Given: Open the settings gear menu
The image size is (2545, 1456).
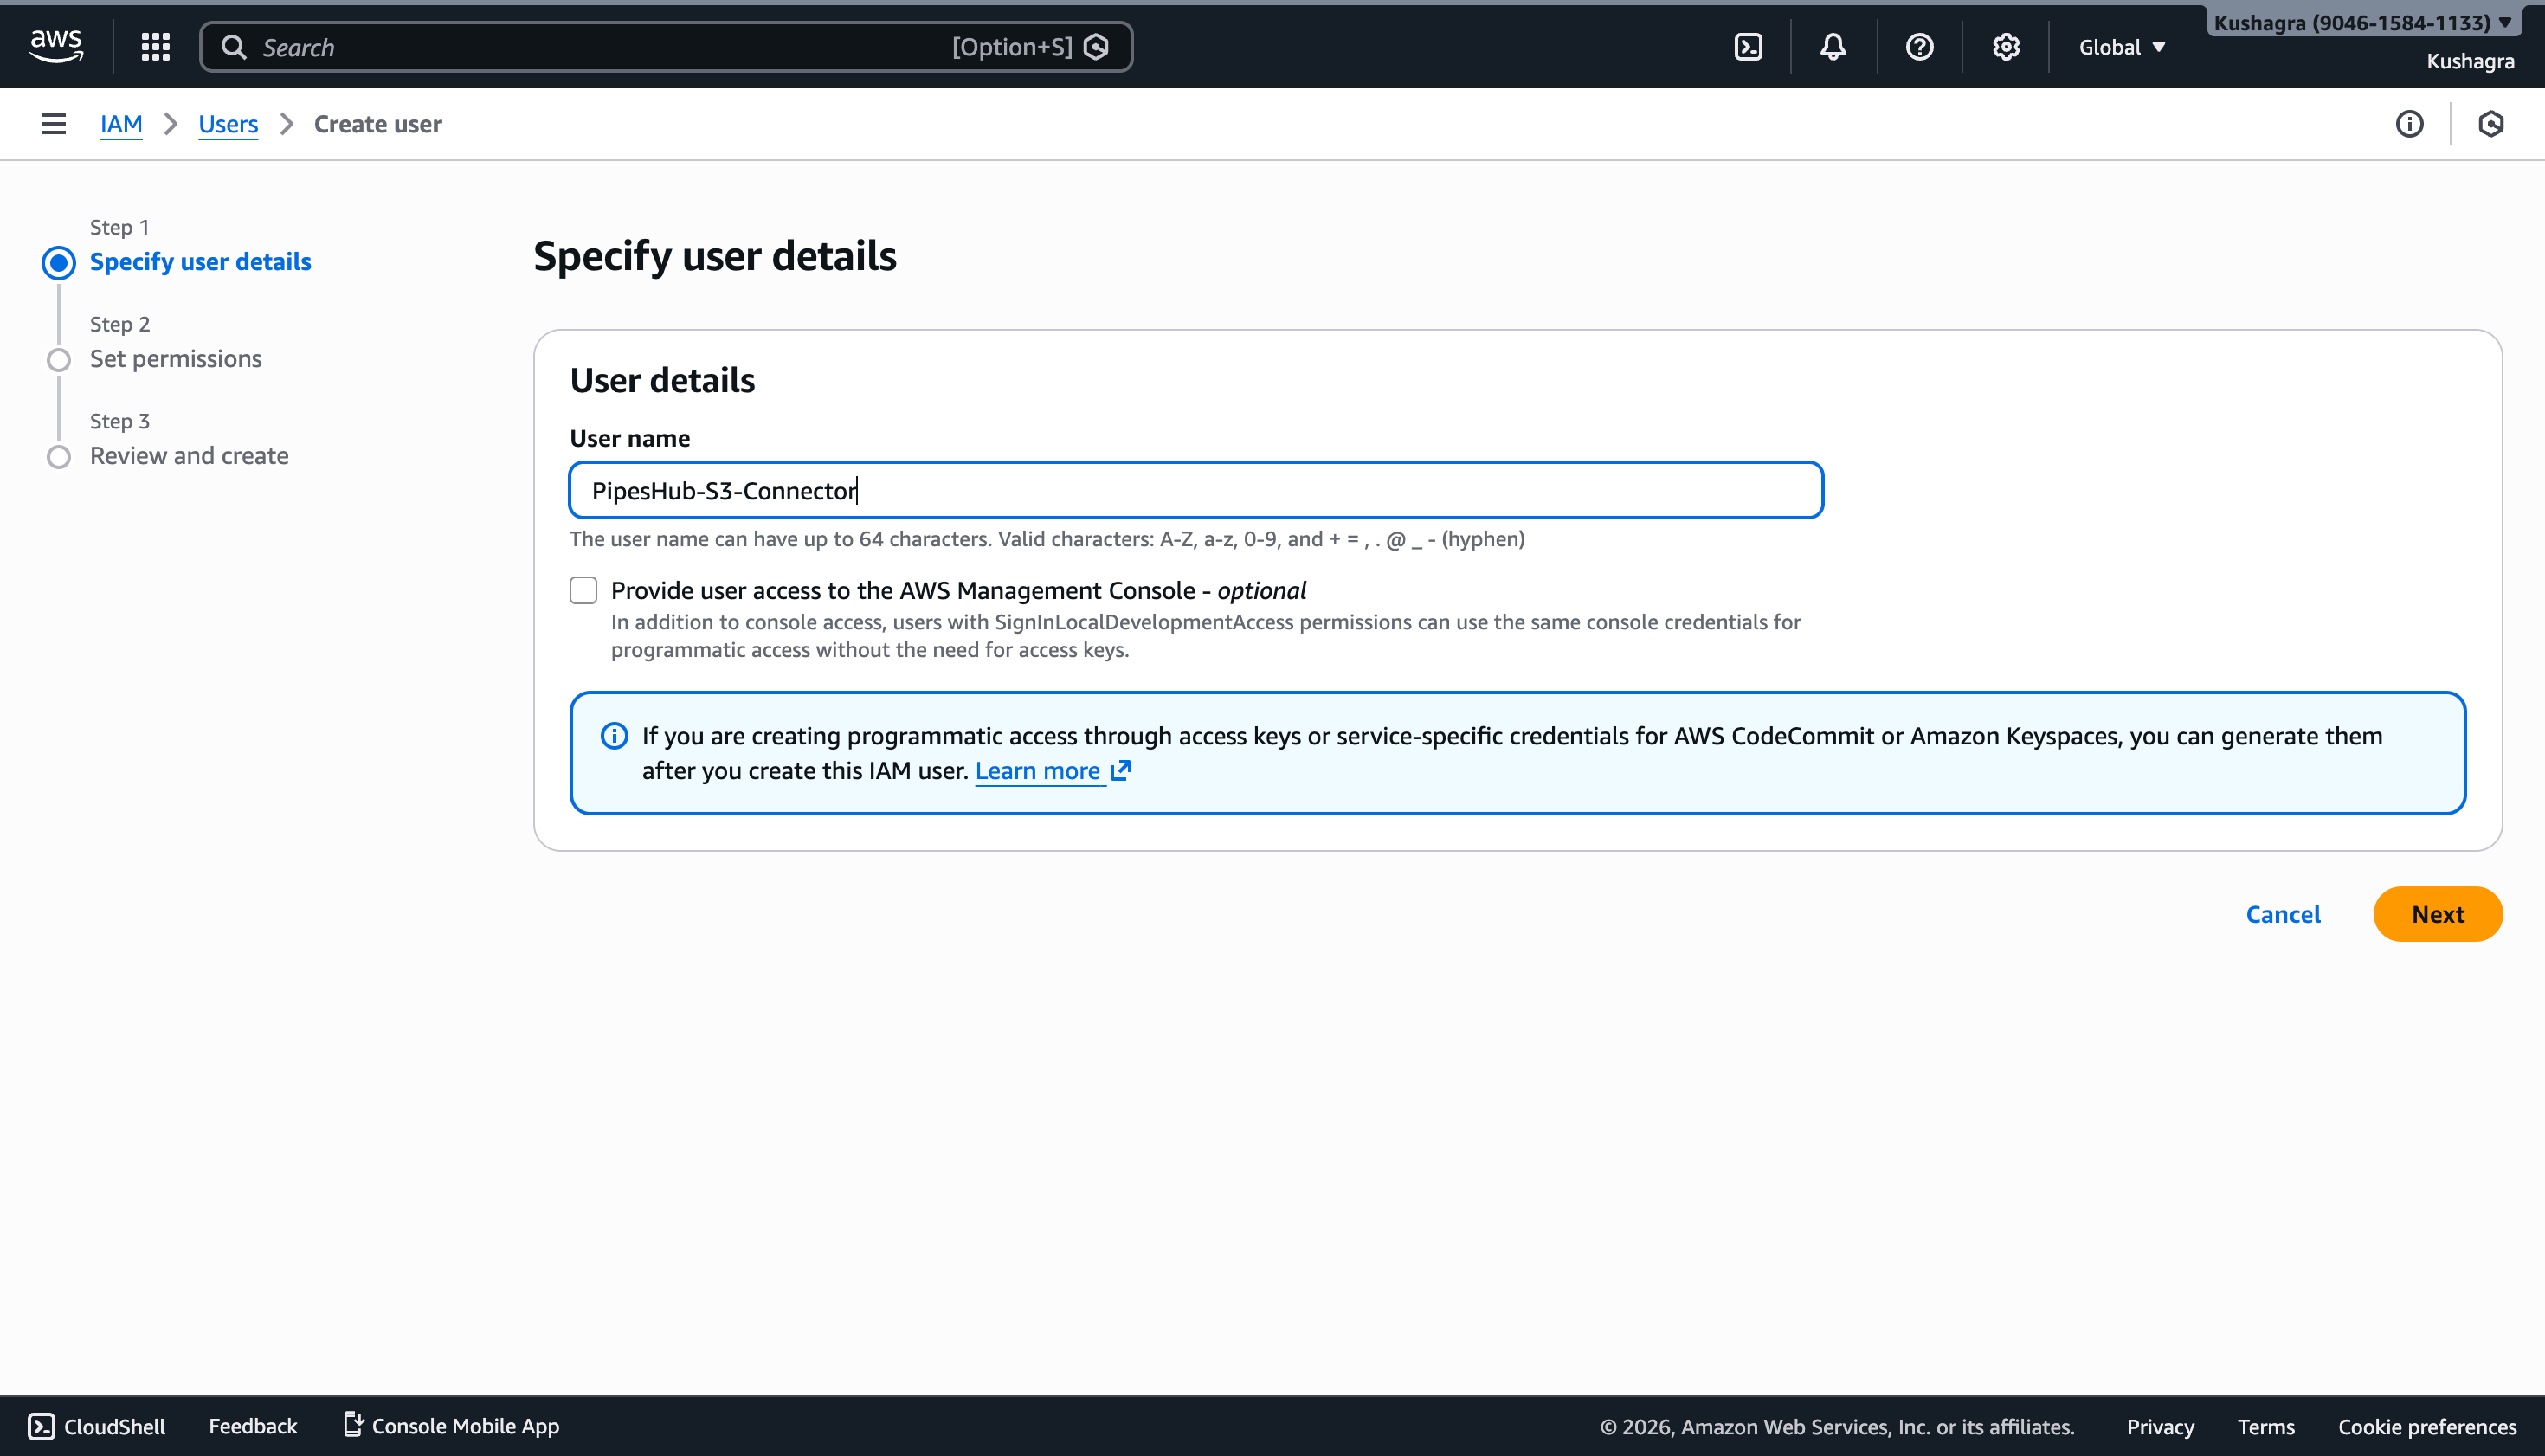Looking at the screenshot, I should (x=2005, y=47).
